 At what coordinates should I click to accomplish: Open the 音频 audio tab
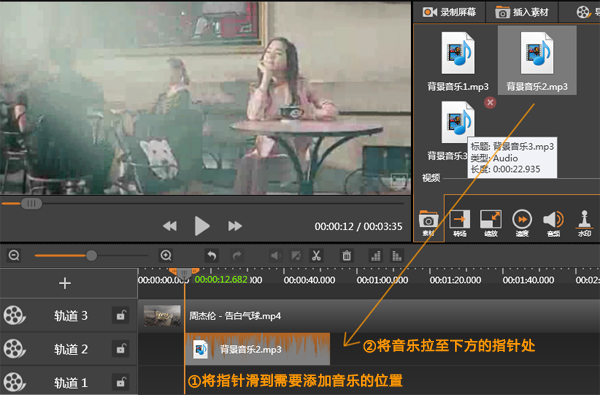[553, 223]
